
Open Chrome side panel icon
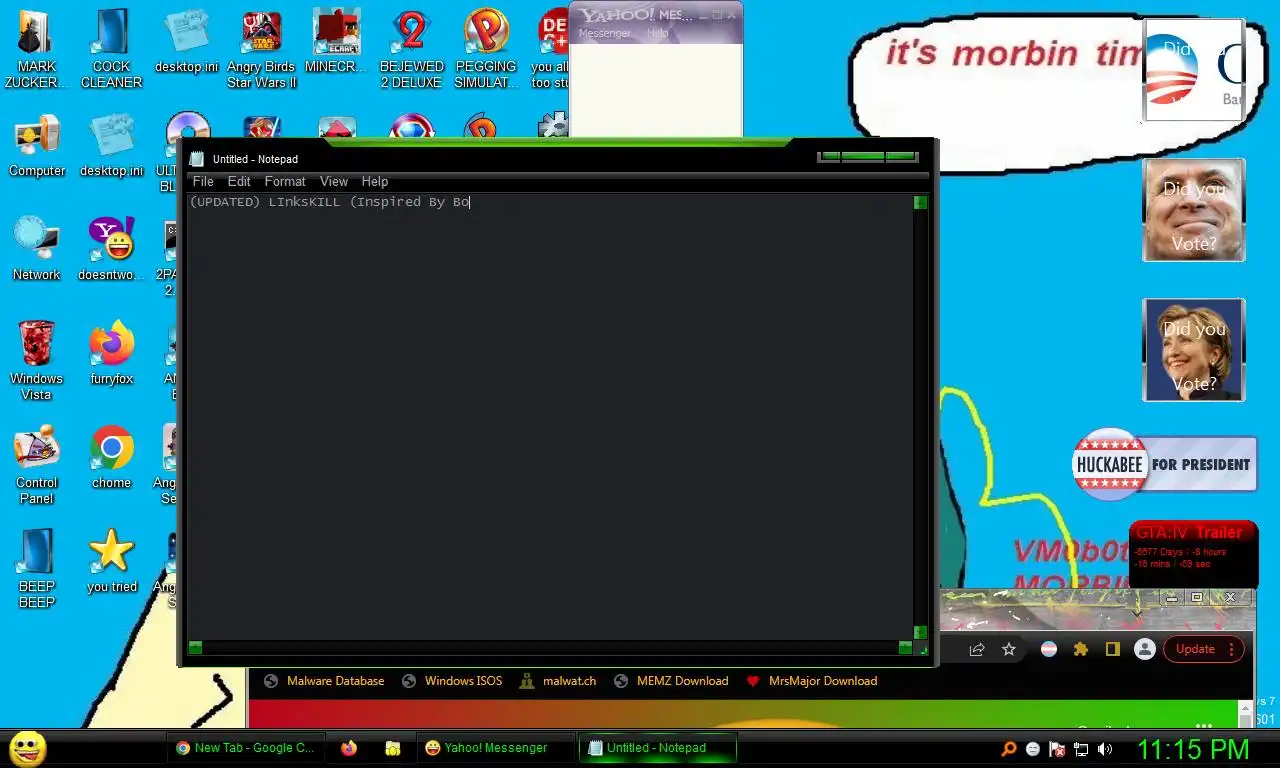[x=1113, y=649]
